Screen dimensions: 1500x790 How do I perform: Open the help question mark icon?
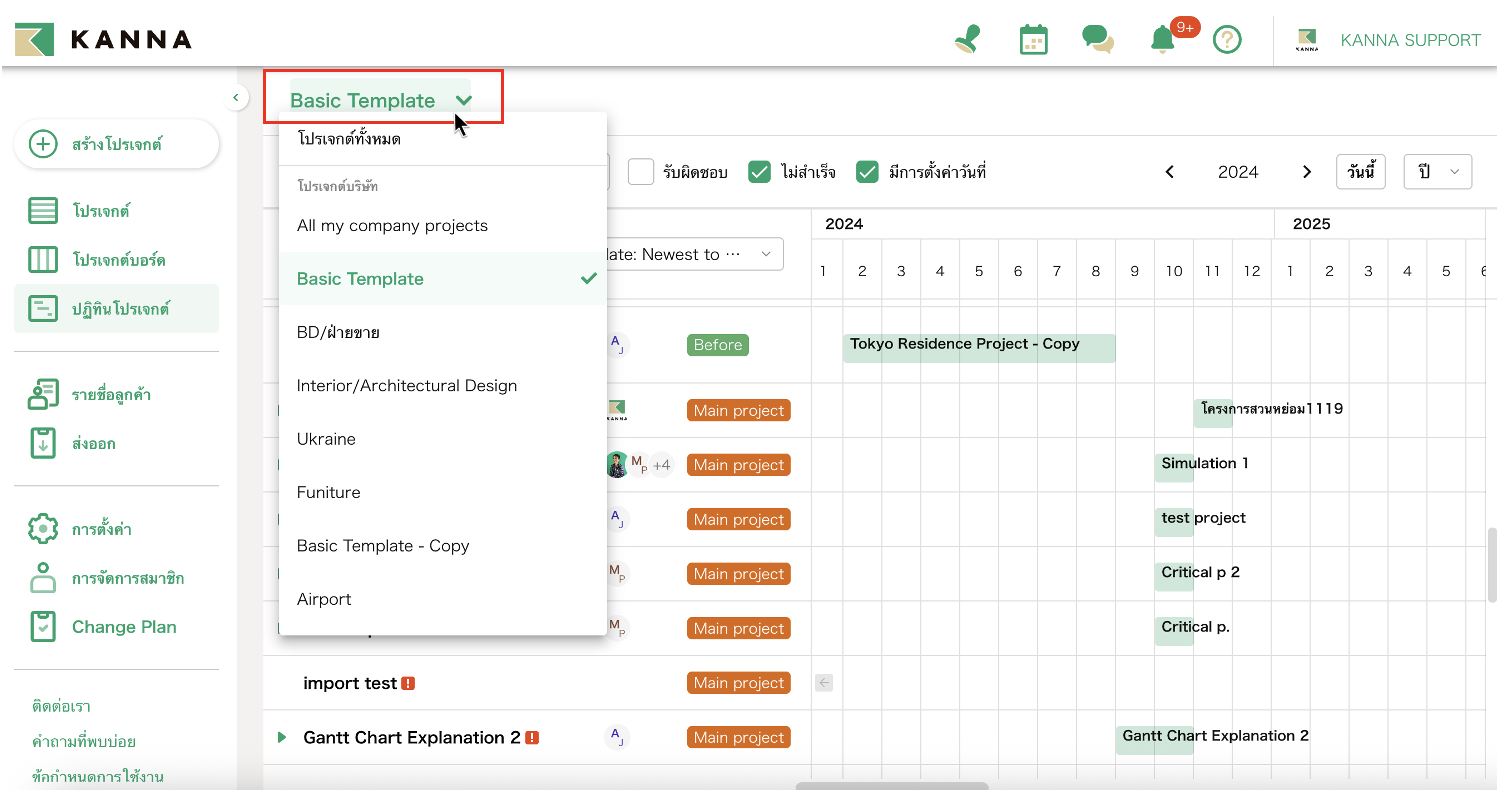(1227, 40)
